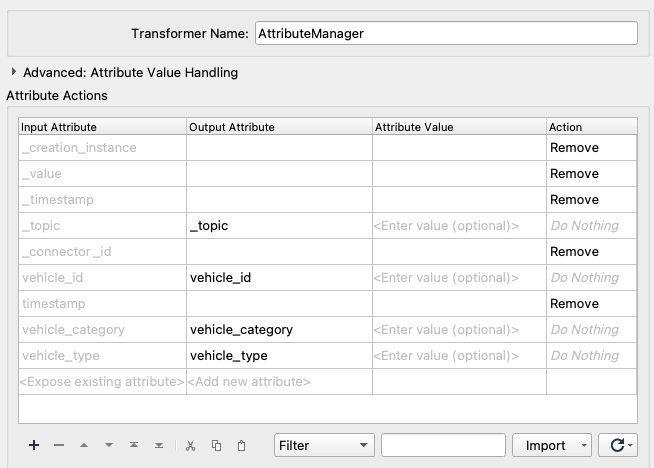
Task: Select the vehicle_type input attribute cell
Action: pyautogui.click(x=102, y=355)
